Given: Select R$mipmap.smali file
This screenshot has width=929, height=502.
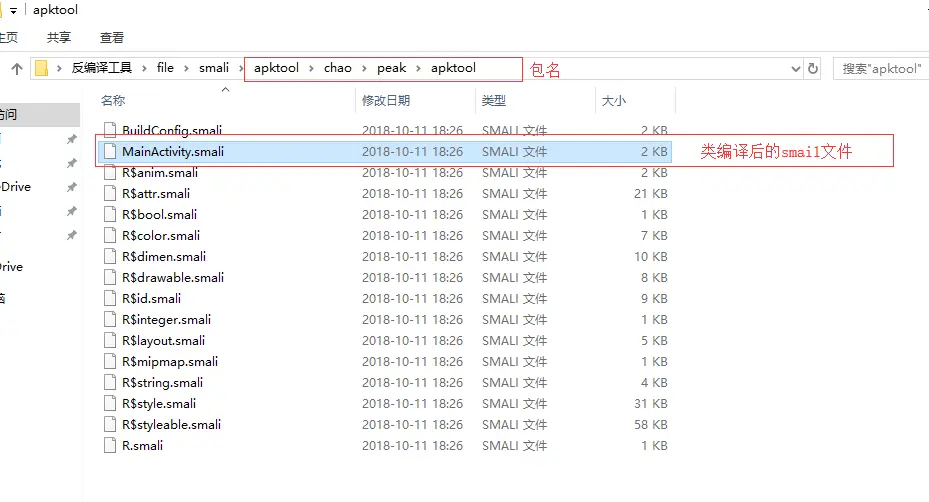Looking at the screenshot, I should point(170,362).
